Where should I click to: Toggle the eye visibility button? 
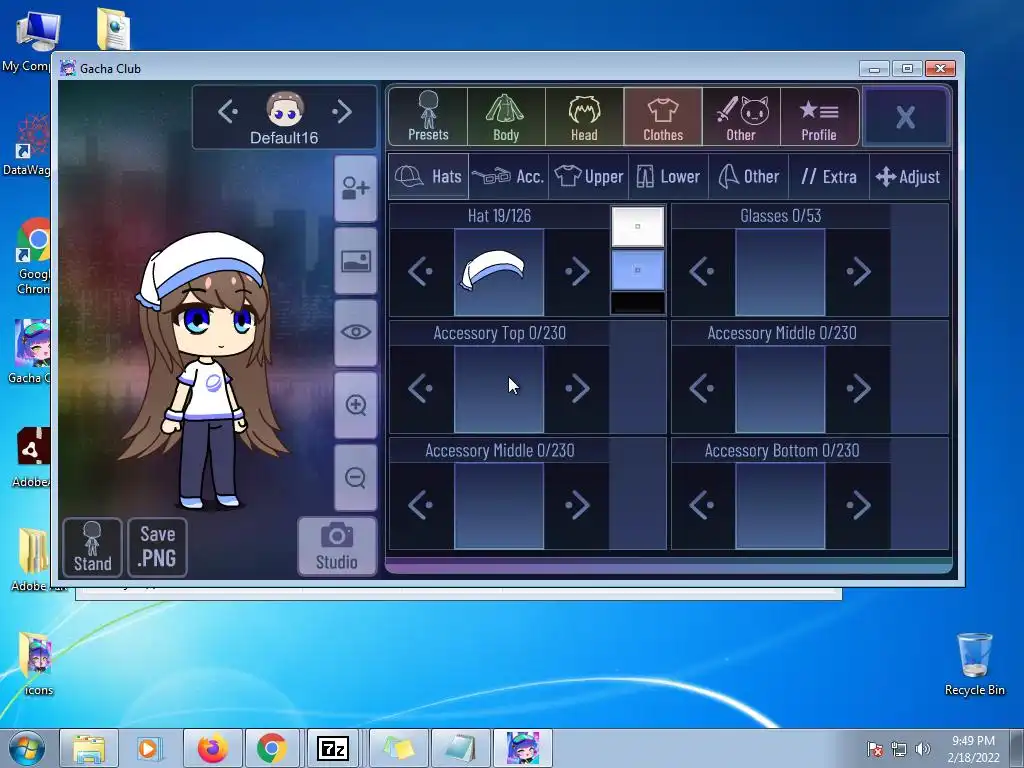[356, 332]
